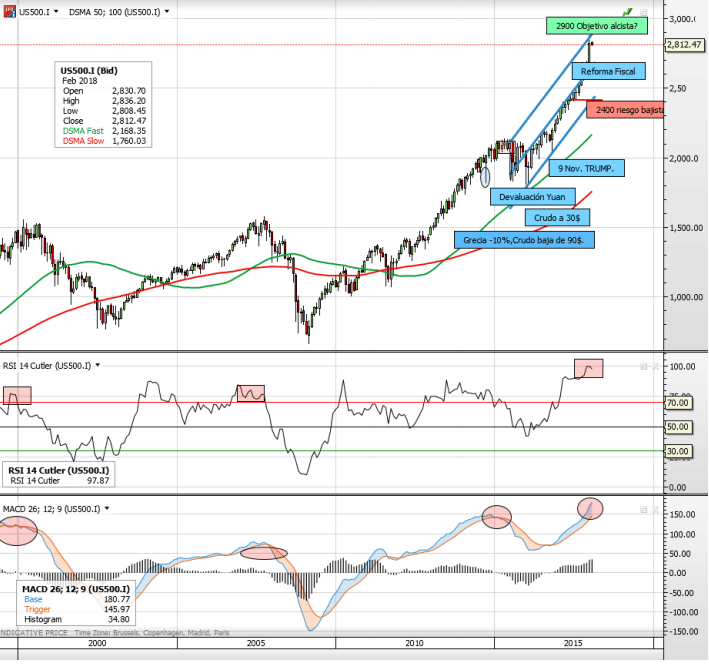Open the DSMA 50; 100 indicator dropdown

(x=167, y=12)
